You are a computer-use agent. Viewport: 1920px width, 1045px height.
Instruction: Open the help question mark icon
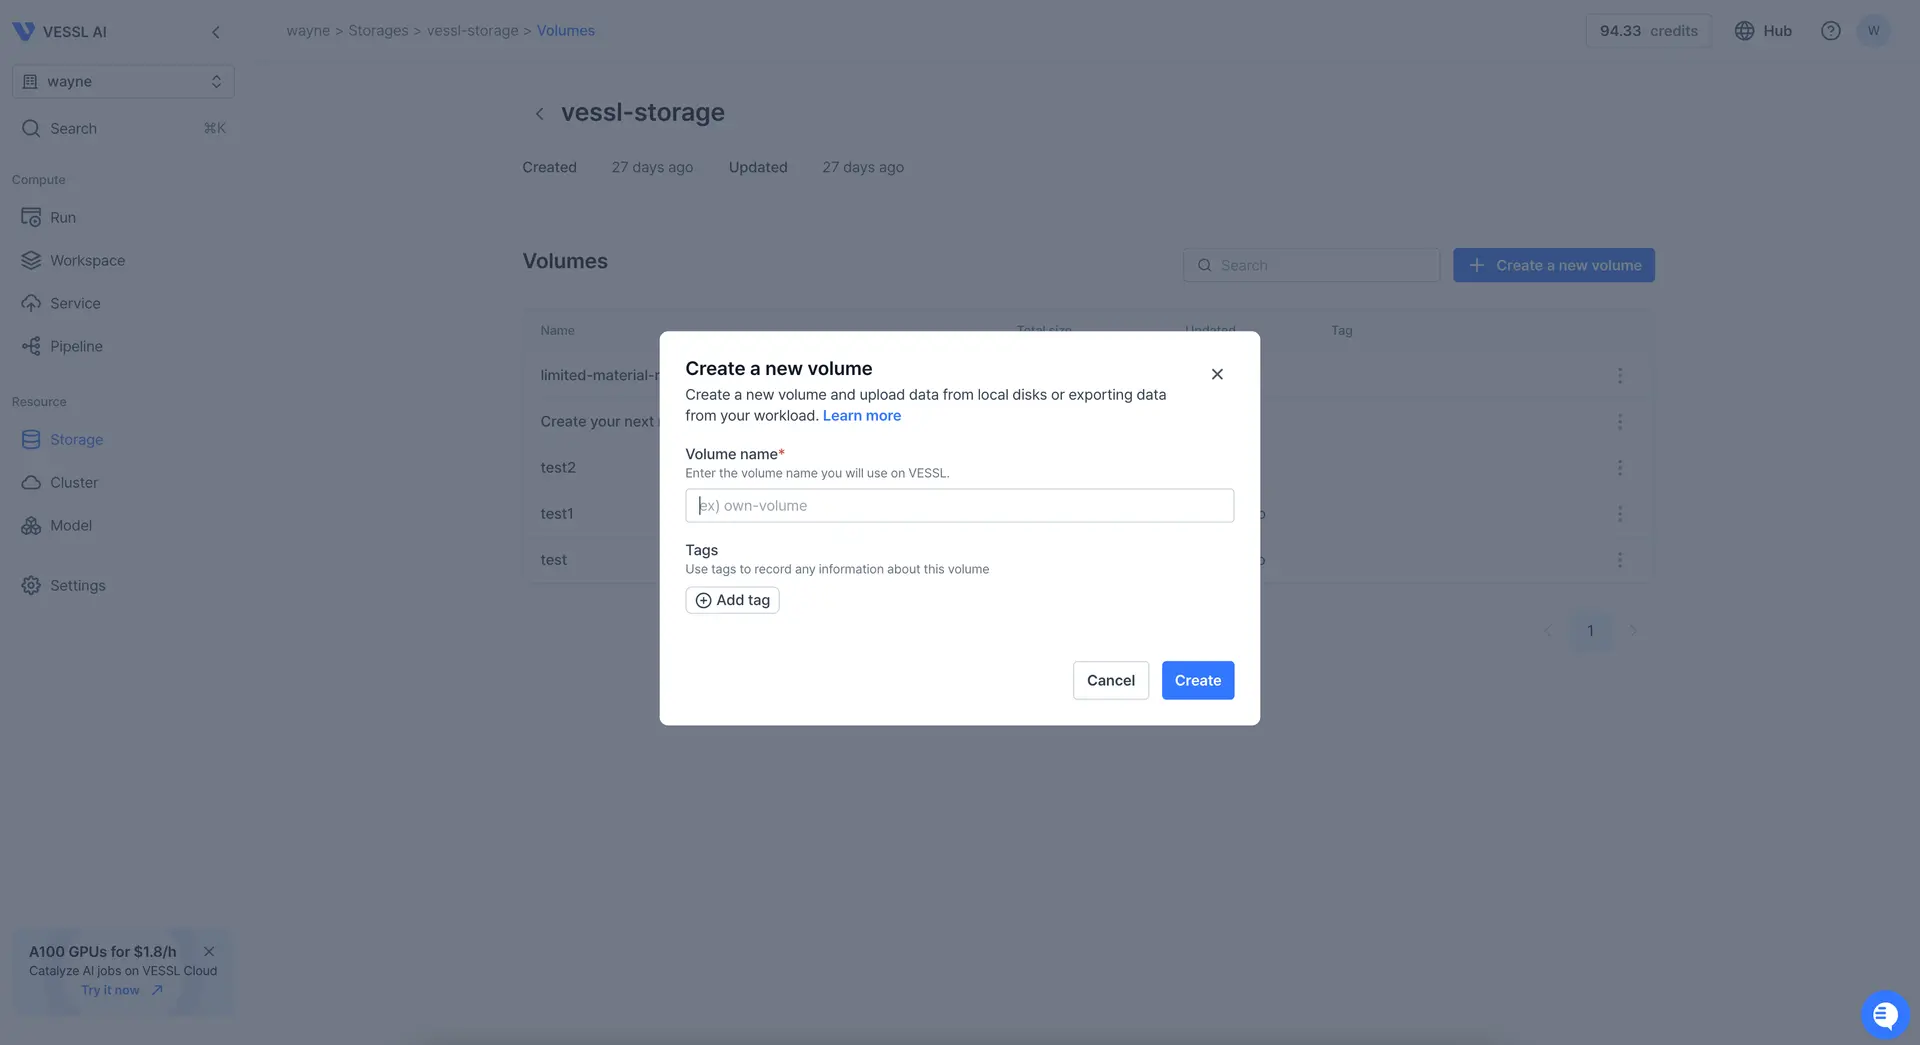1831,31
